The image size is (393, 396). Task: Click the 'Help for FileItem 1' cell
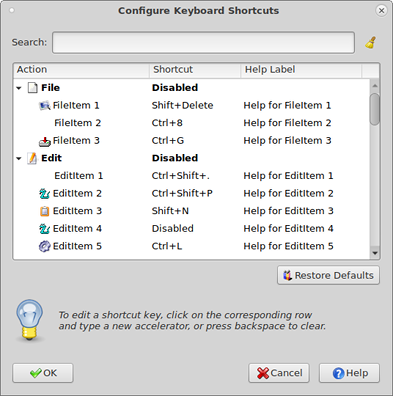[287, 106]
